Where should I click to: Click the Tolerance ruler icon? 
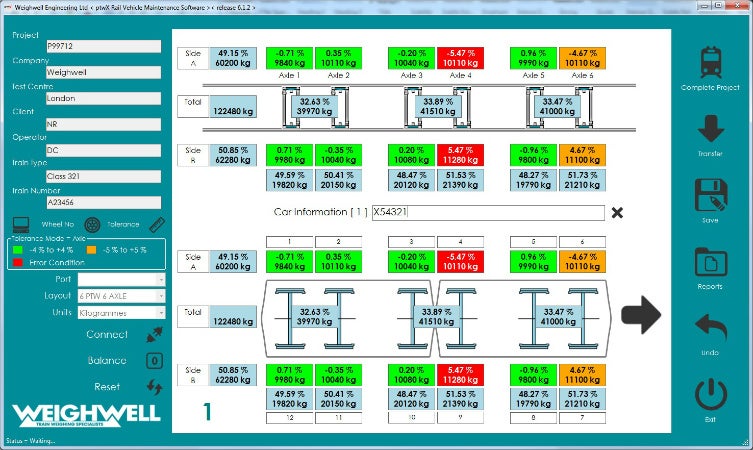click(157, 225)
